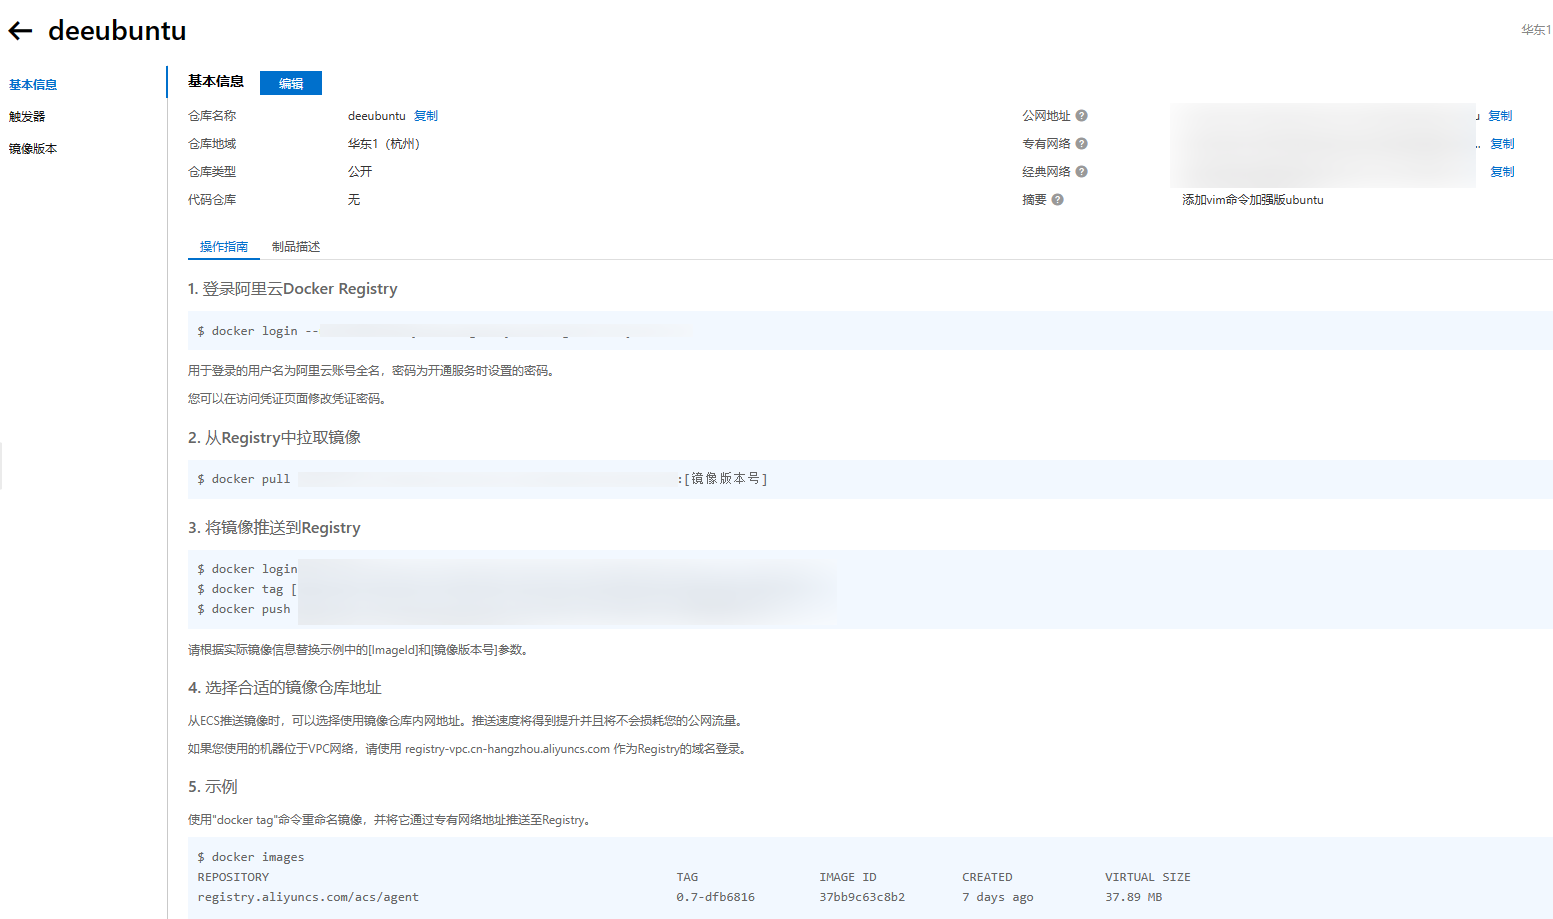Copy the 经典网络 address
Image resolution: width=1553 pixels, height=919 pixels.
click(1501, 172)
